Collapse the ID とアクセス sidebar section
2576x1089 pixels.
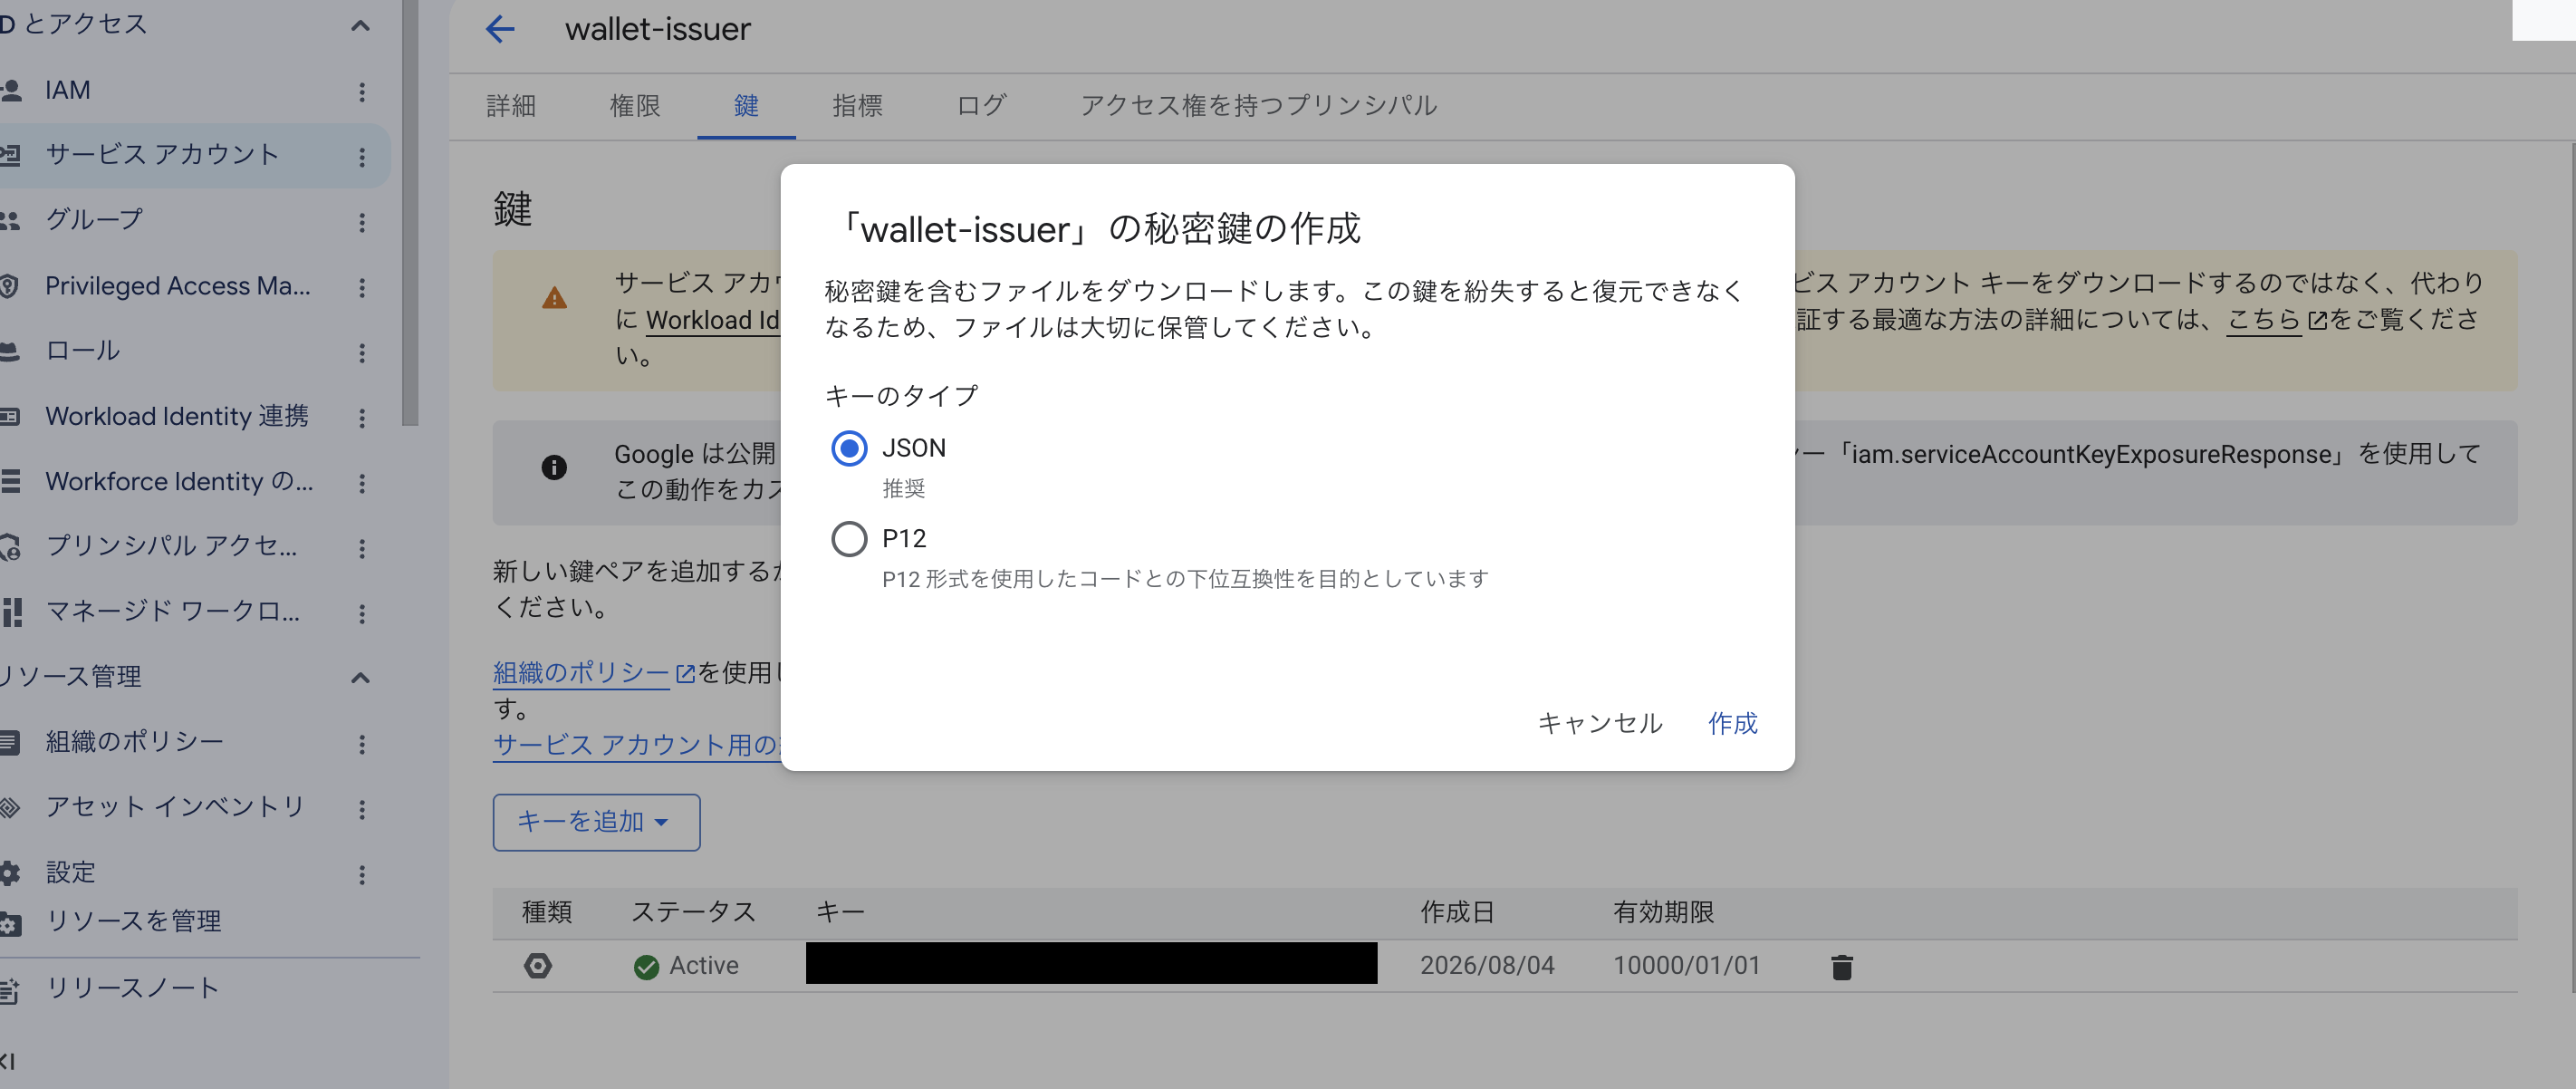coord(361,25)
